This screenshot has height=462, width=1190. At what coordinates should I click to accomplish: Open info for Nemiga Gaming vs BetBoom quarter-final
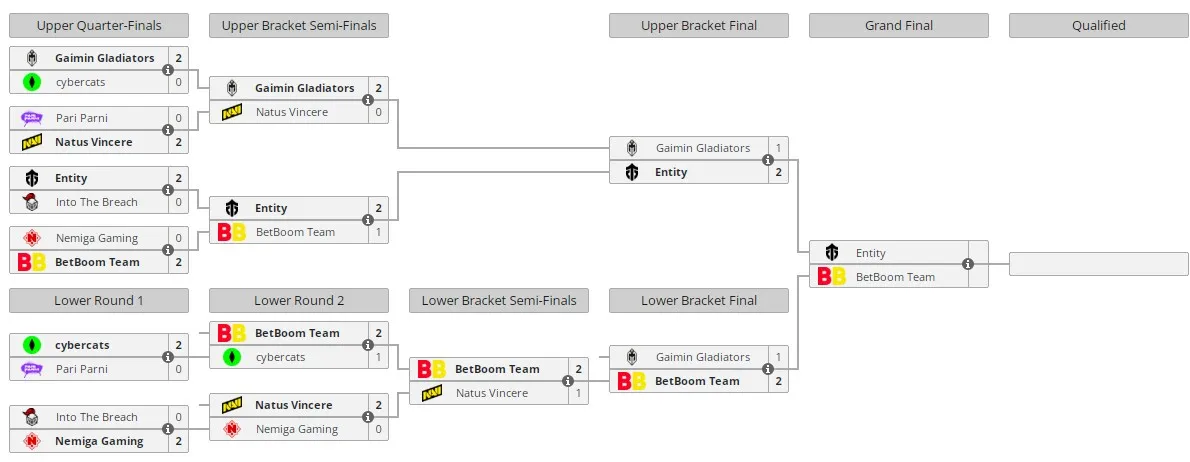point(168,250)
